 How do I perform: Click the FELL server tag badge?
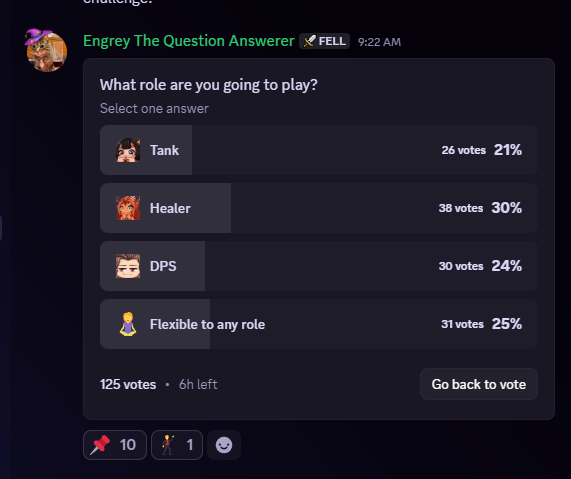click(324, 41)
